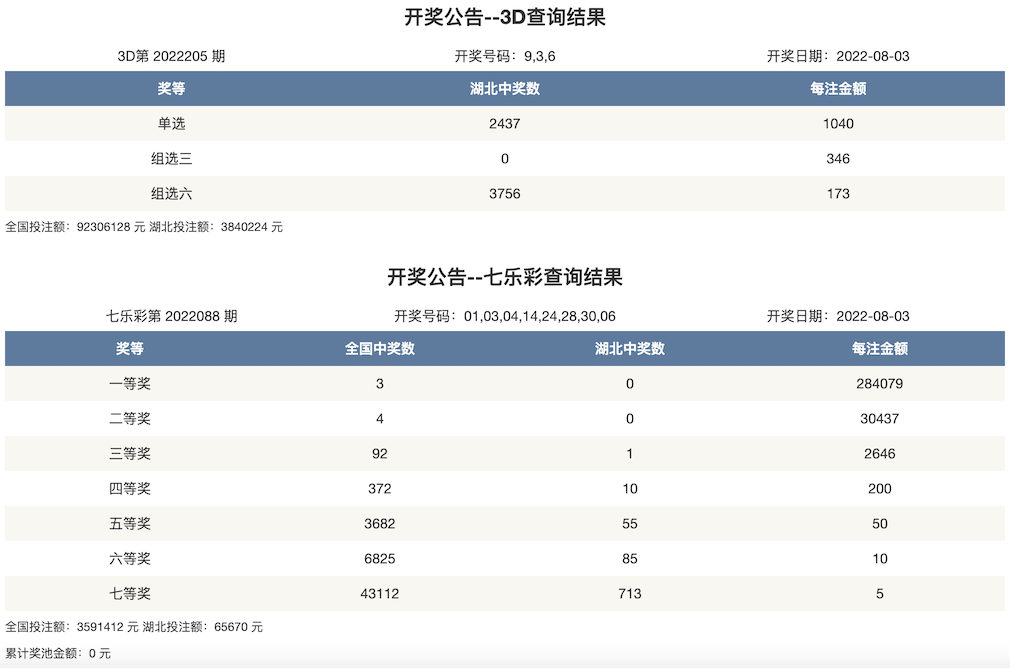Select the 七等奖 row label

tap(129, 593)
